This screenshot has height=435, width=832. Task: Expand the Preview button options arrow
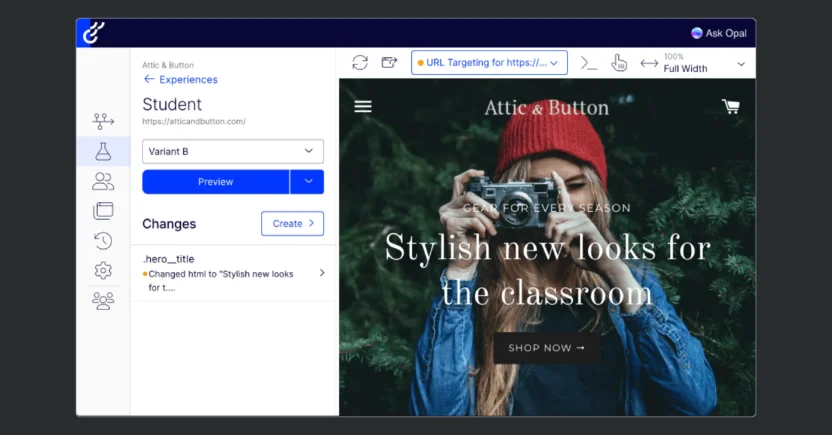coord(307,182)
